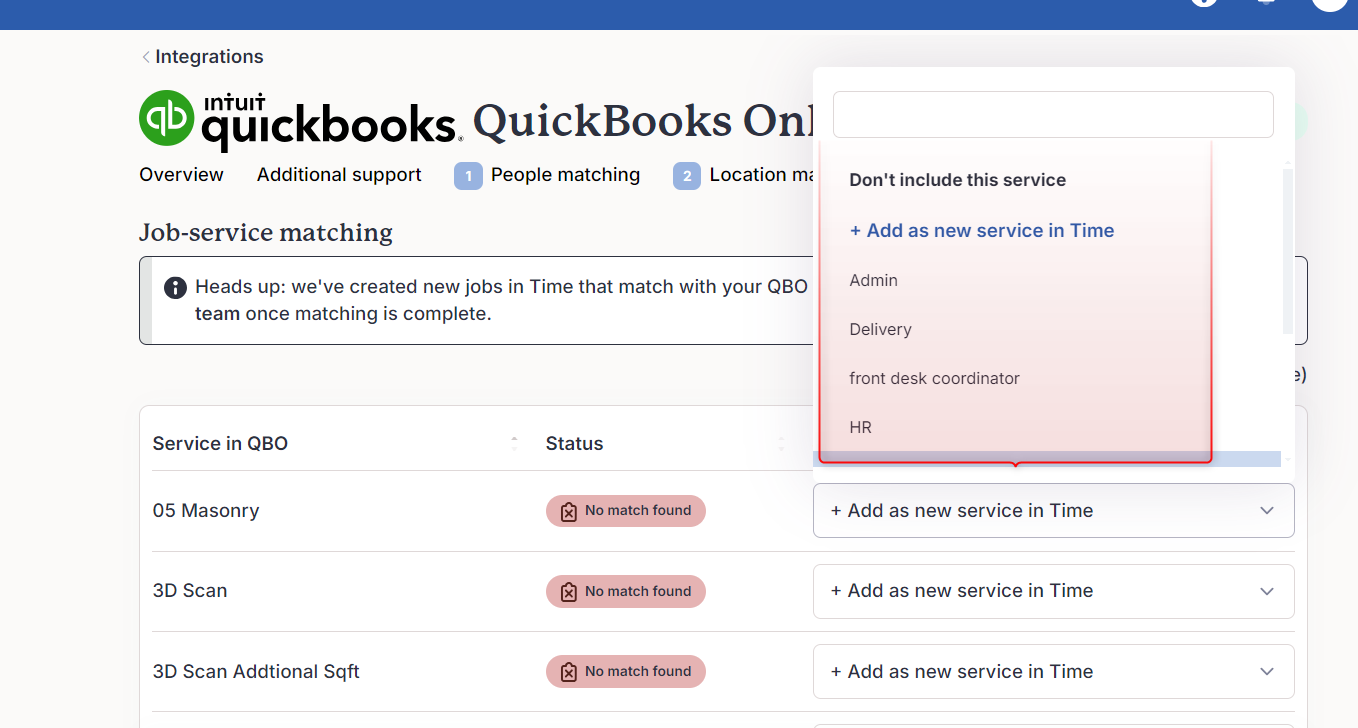The image size is (1358, 728).
Task: Click the Intuit QuickBooks logo
Action: (x=300, y=120)
